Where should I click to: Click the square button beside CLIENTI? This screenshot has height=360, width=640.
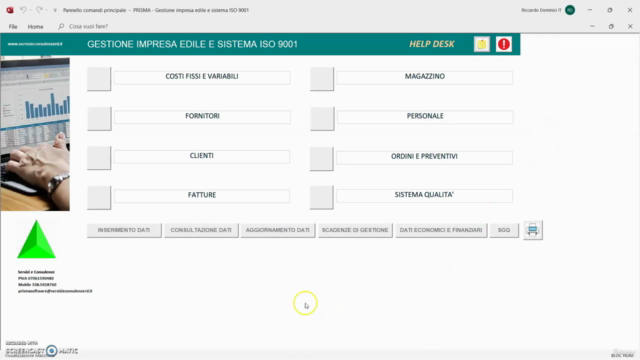99,158
